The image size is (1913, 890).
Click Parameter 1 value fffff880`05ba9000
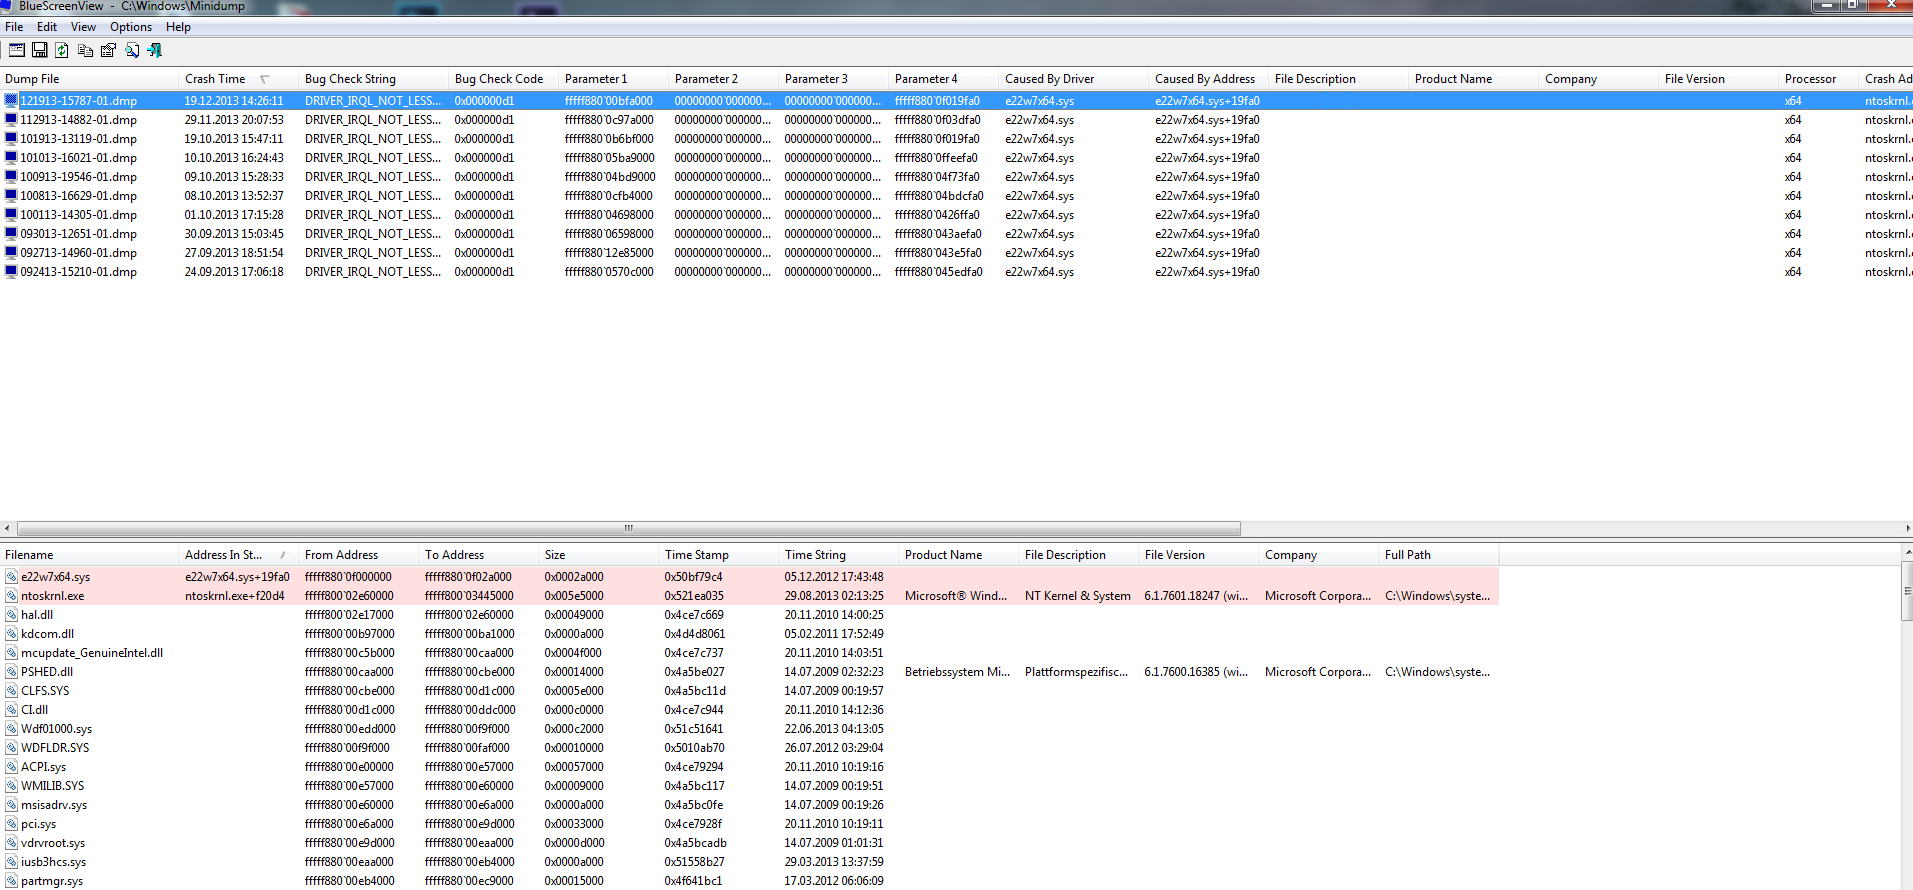coord(610,158)
